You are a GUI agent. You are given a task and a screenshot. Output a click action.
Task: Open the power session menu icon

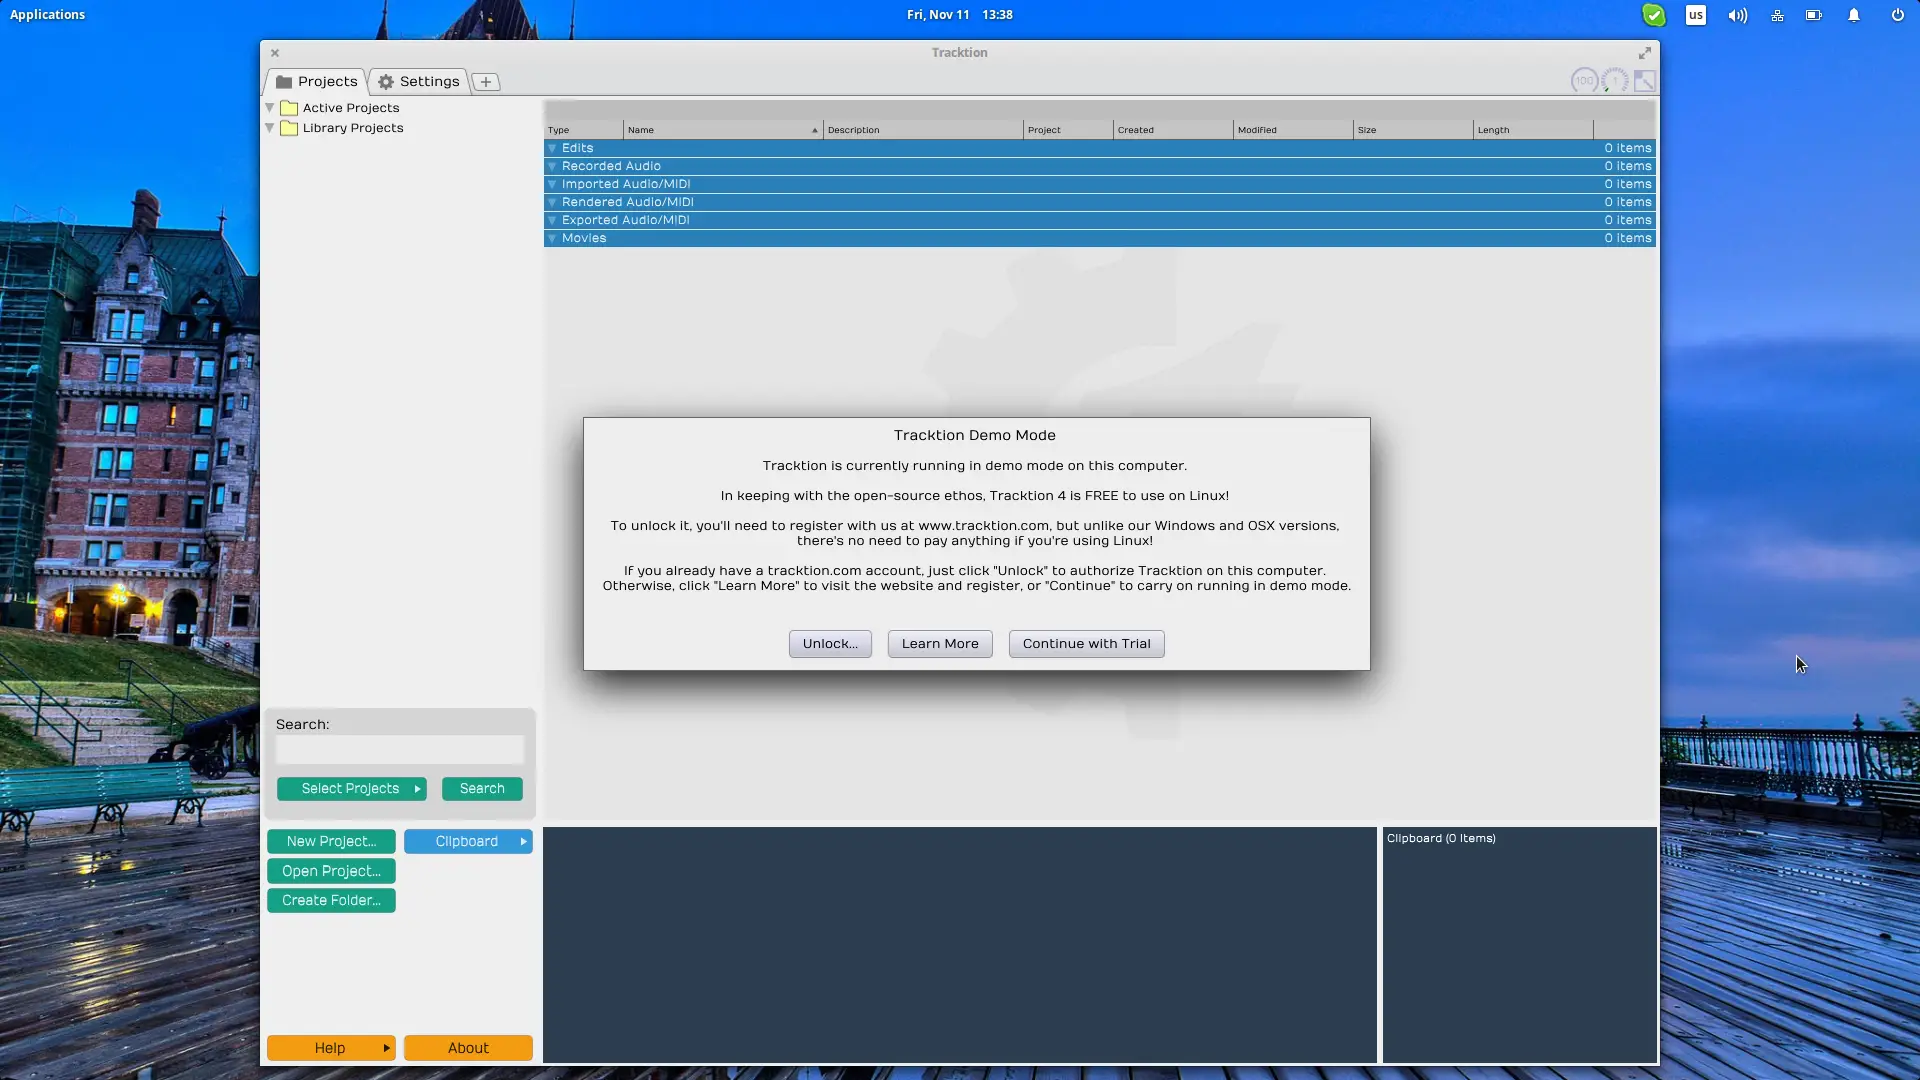[x=1897, y=15]
